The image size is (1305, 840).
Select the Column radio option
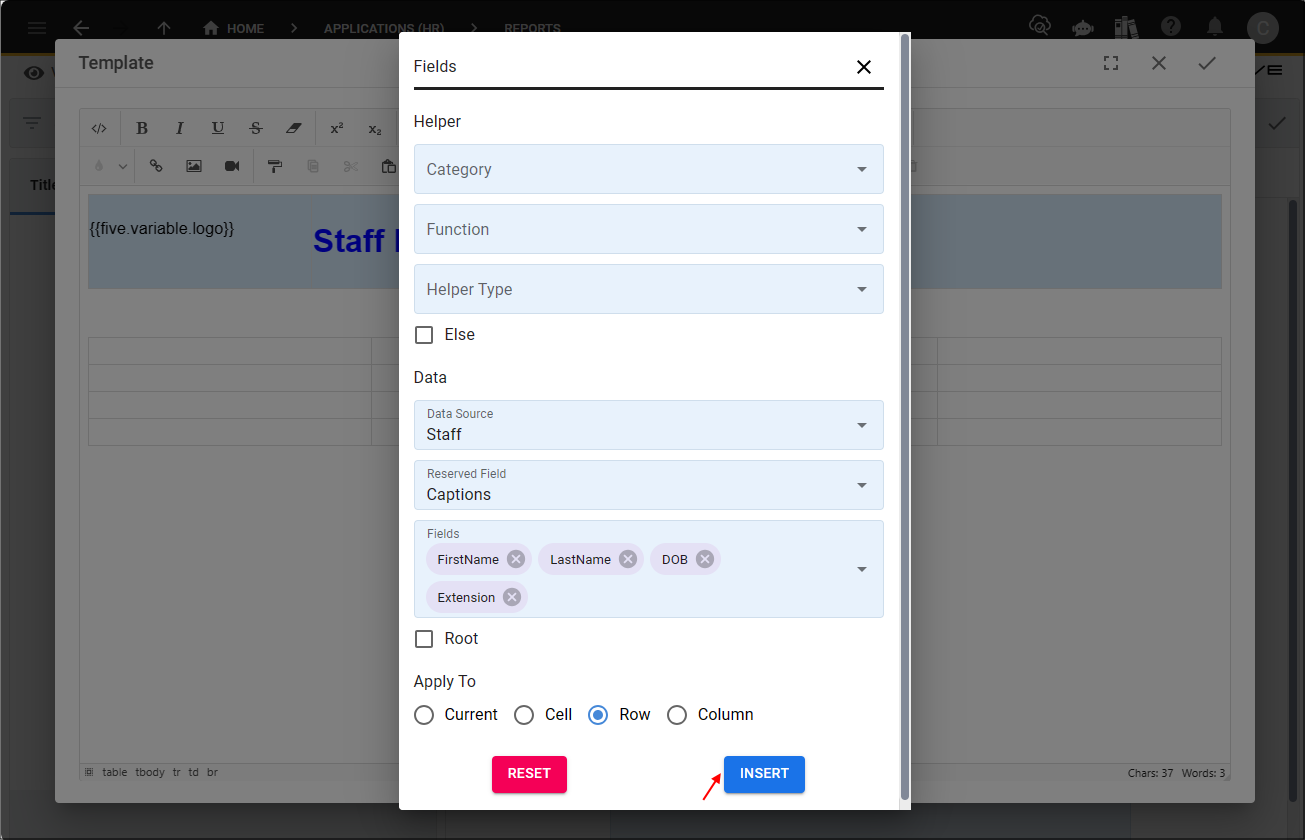(x=677, y=715)
